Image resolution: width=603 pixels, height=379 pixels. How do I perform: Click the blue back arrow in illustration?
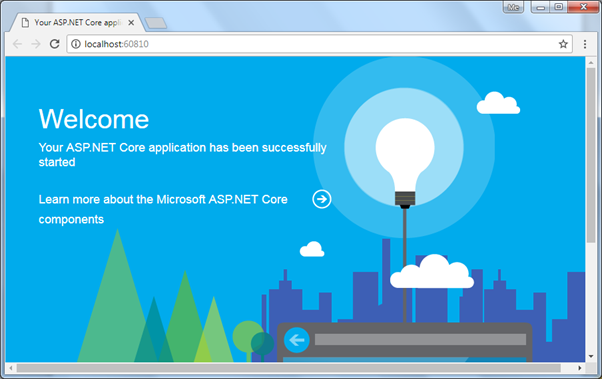pyautogui.click(x=297, y=340)
